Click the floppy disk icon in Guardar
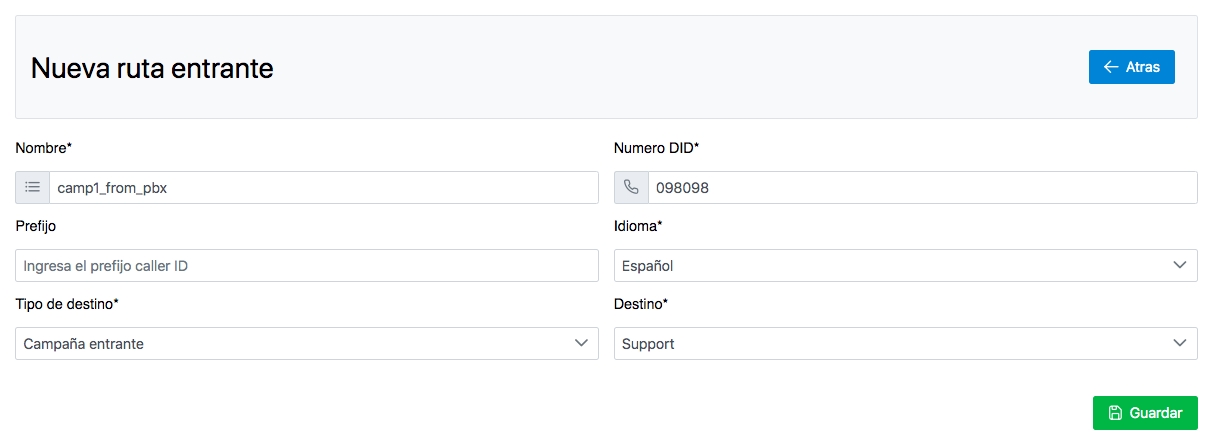The width and height of the screenshot is (1216, 437). [1115, 413]
